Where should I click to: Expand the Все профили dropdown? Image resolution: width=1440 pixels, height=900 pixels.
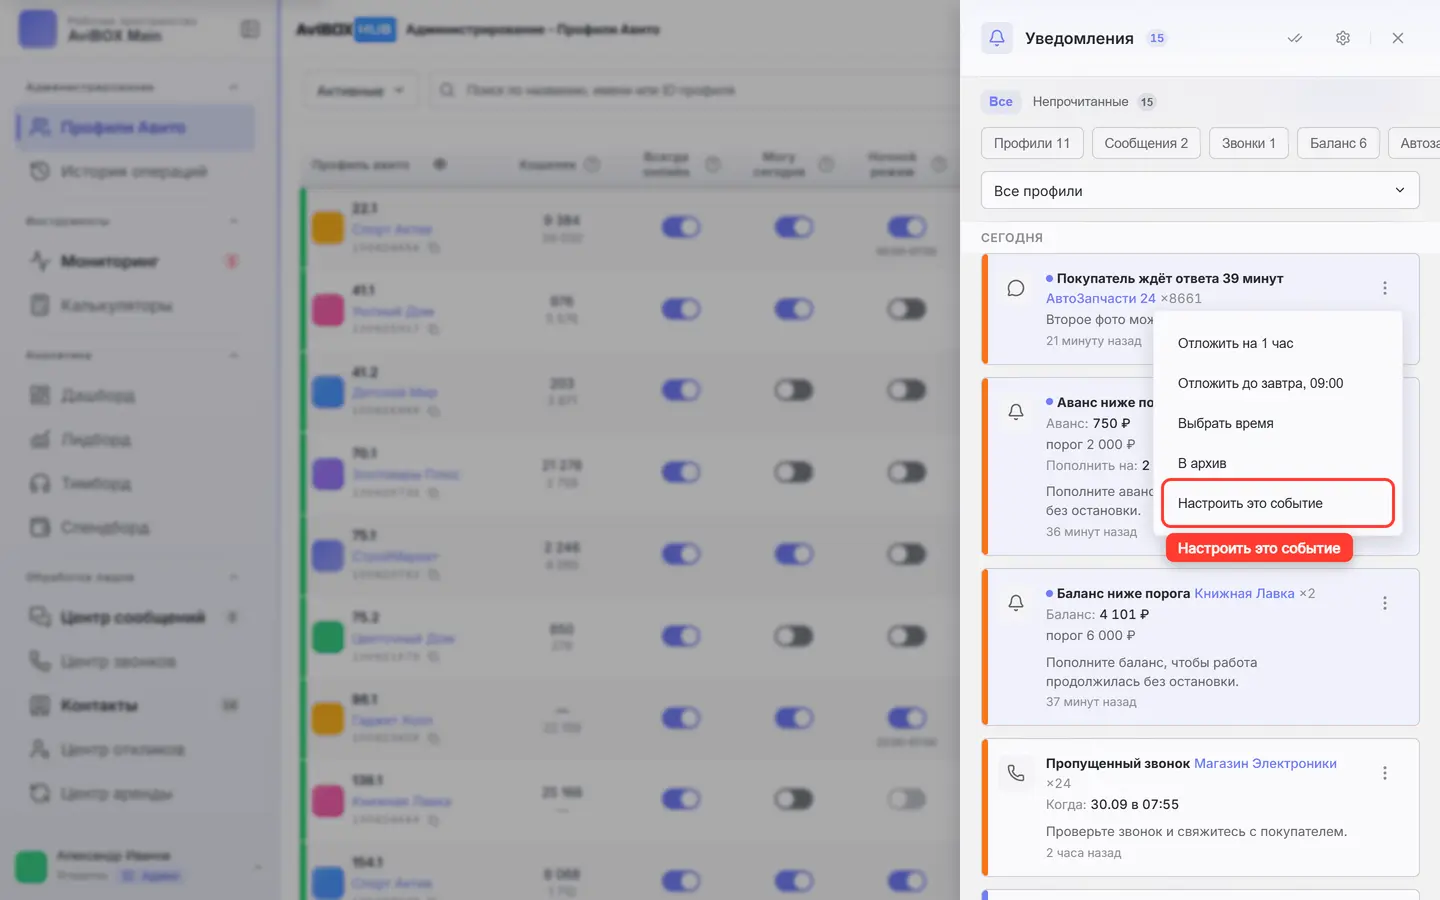tap(1200, 190)
